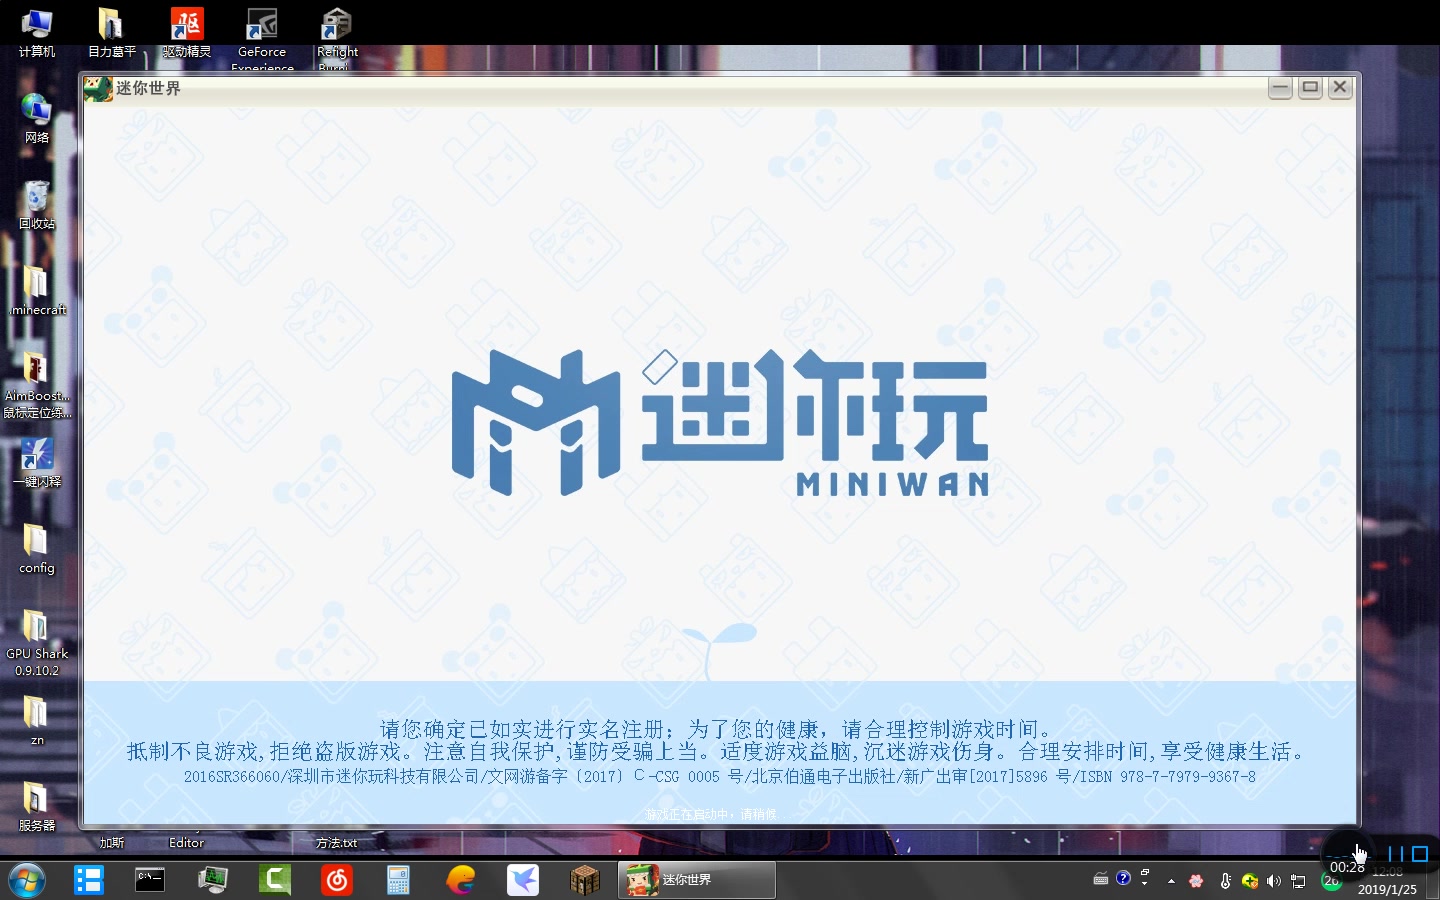The width and height of the screenshot is (1440, 900).
Task: Open the network connection tray icon
Action: click(x=1298, y=881)
